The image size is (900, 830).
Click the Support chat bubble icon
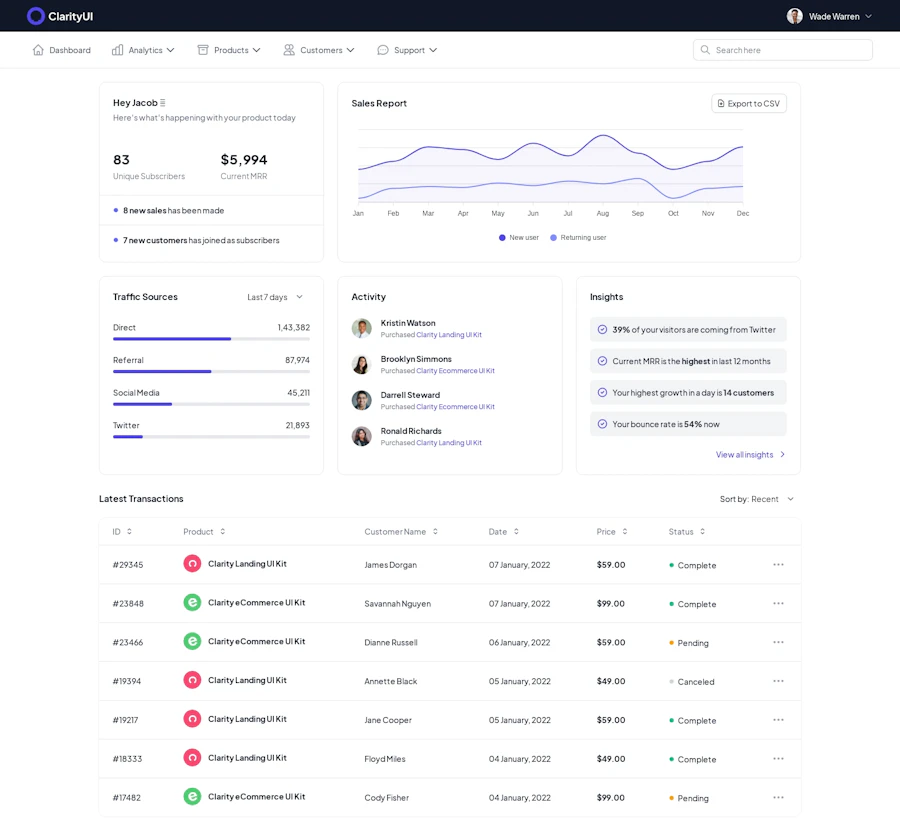click(382, 50)
